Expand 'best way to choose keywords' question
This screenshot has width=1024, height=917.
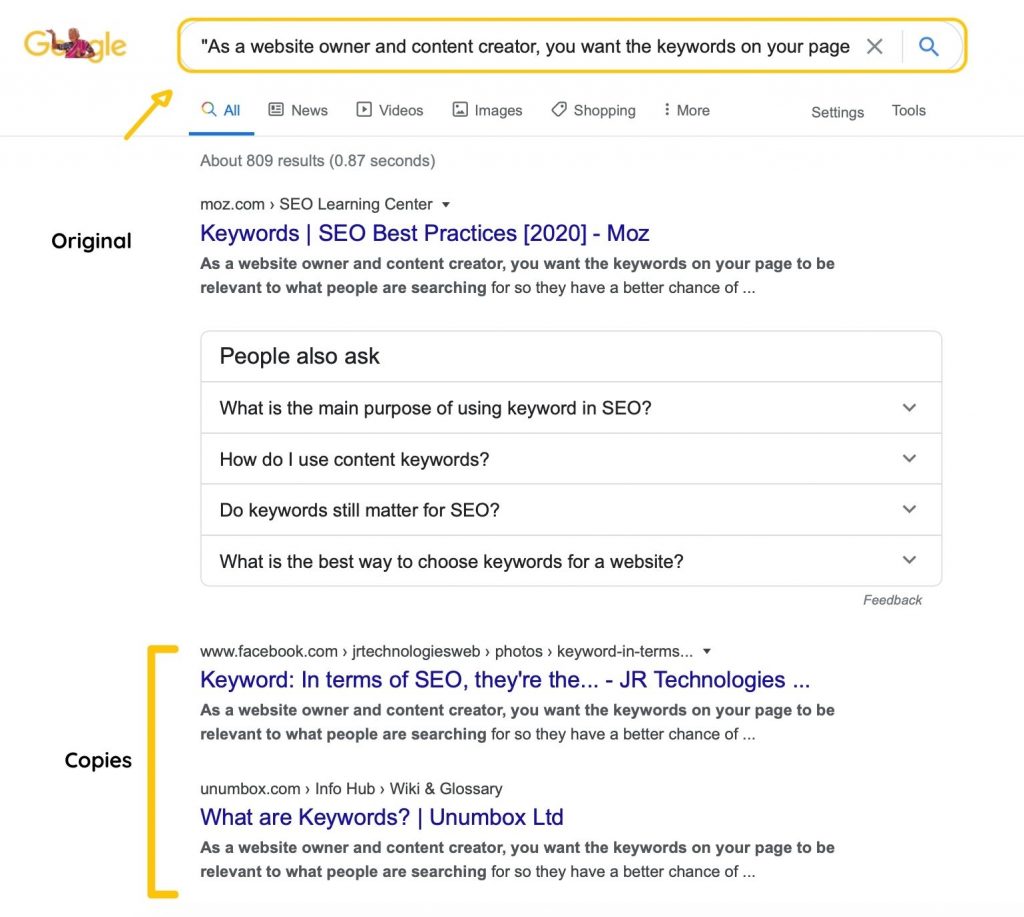click(571, 561)
